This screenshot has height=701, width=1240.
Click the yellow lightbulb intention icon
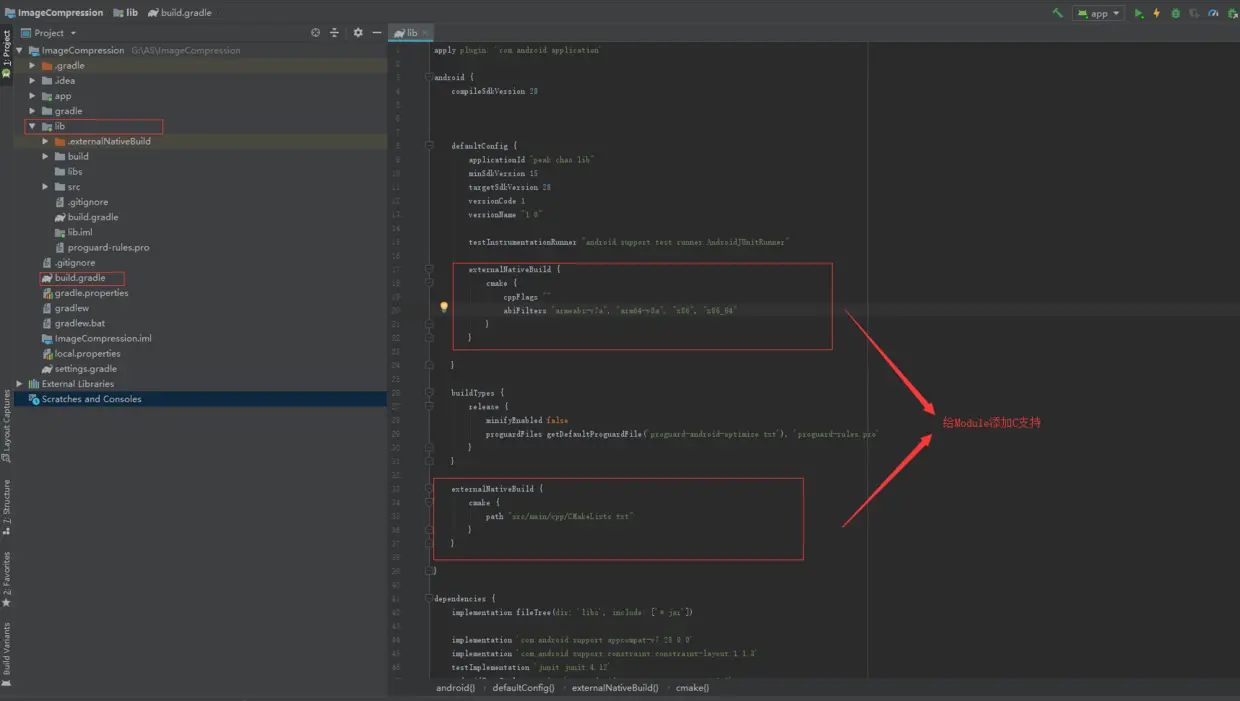click(x=444, y=308)
